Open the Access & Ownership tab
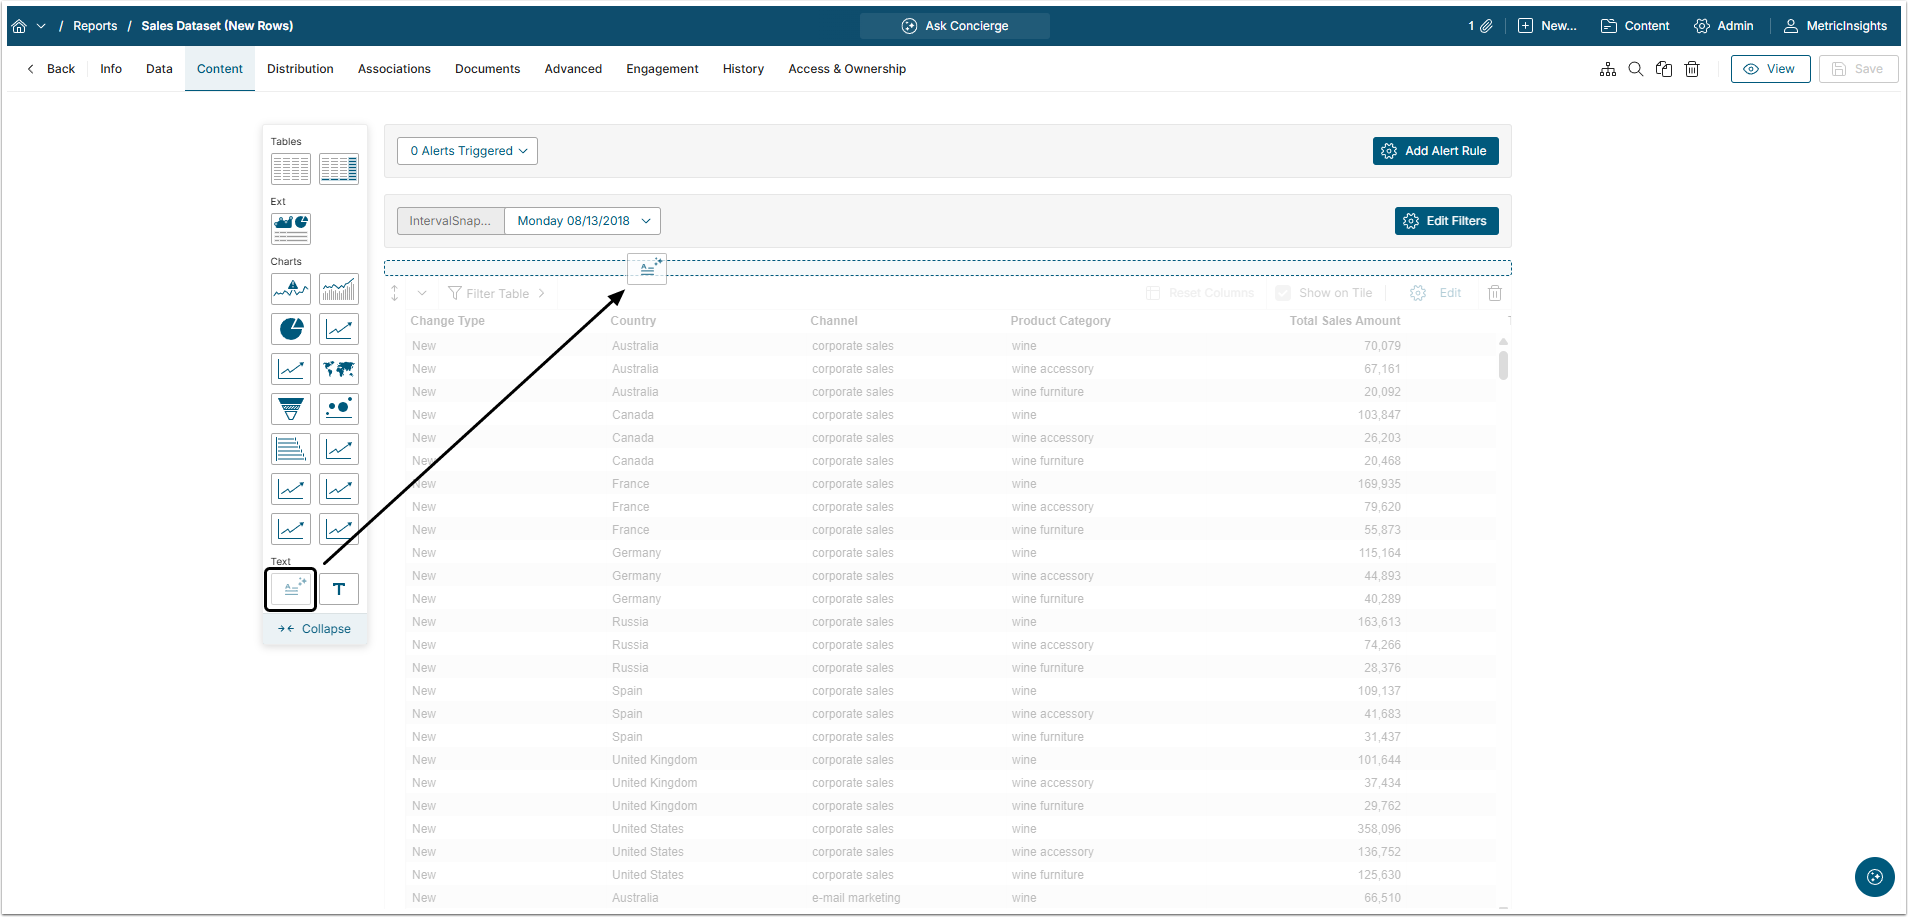This screenshot has height=917, width=1908. (847, 69)
